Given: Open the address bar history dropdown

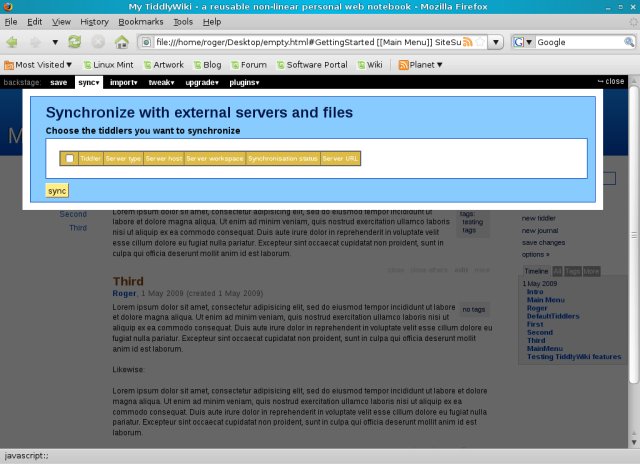Looking at the screenshot, I should (x=496, y=42).
